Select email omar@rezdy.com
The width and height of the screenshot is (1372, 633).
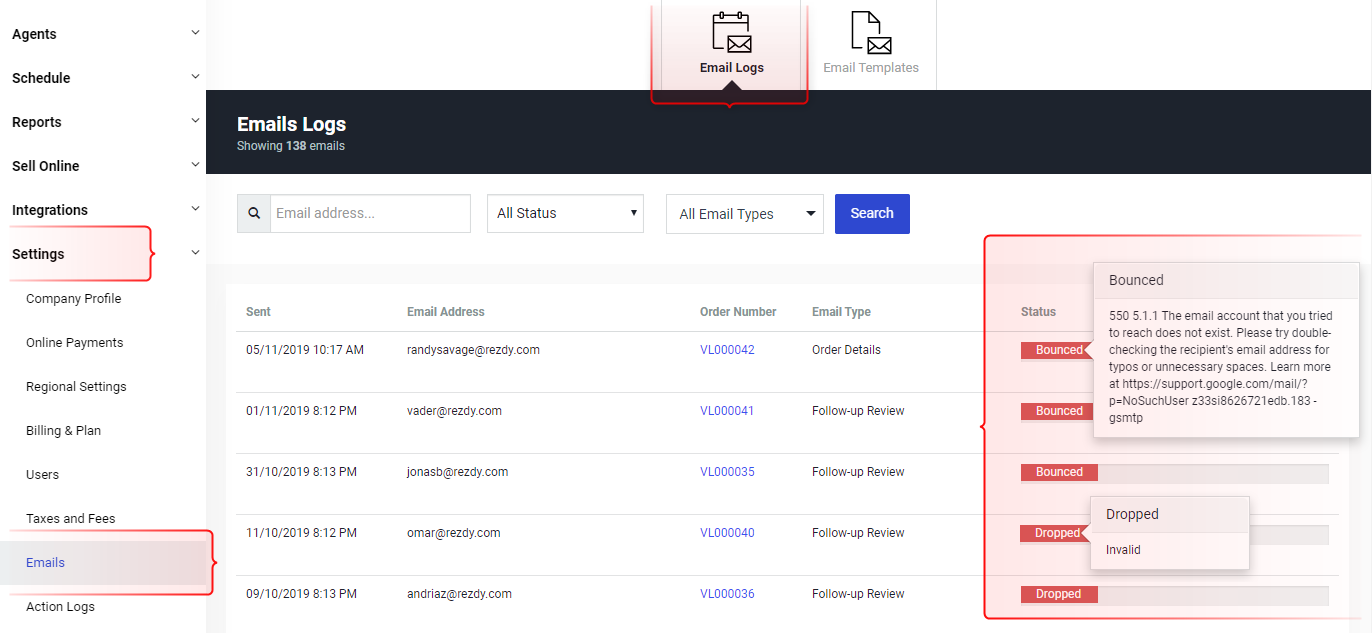(454, 533)
